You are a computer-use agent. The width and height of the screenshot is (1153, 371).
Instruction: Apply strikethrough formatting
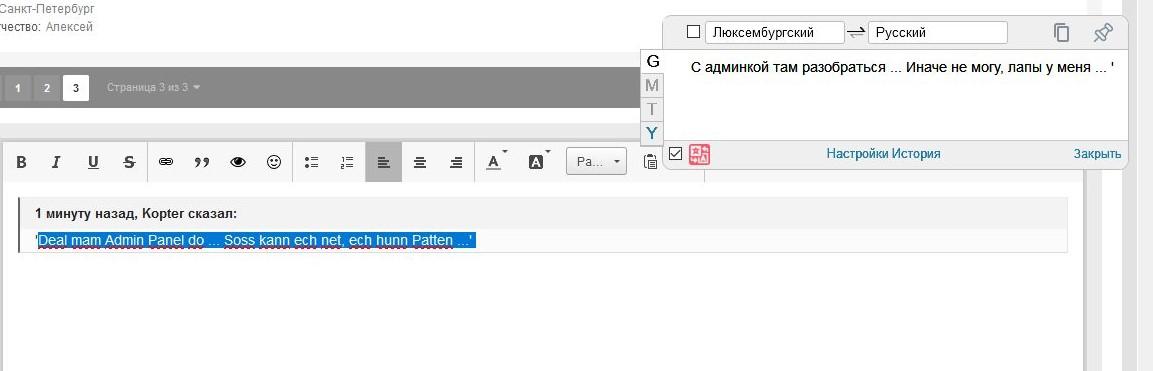[129, 162]
